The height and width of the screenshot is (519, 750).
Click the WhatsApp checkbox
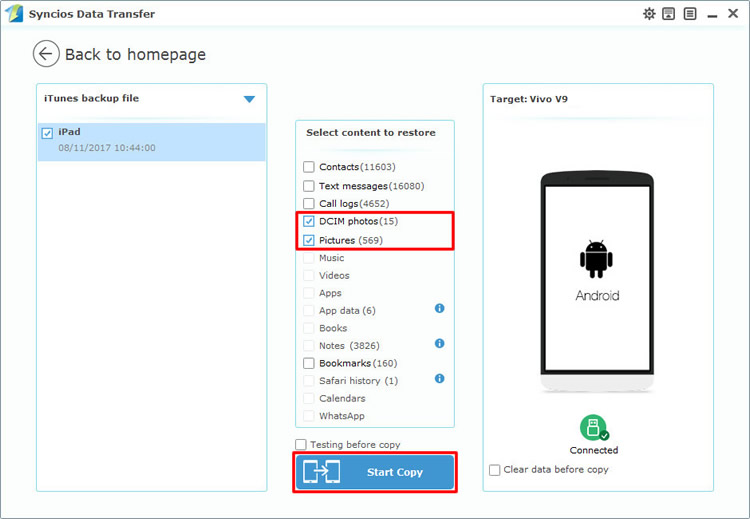309,416
